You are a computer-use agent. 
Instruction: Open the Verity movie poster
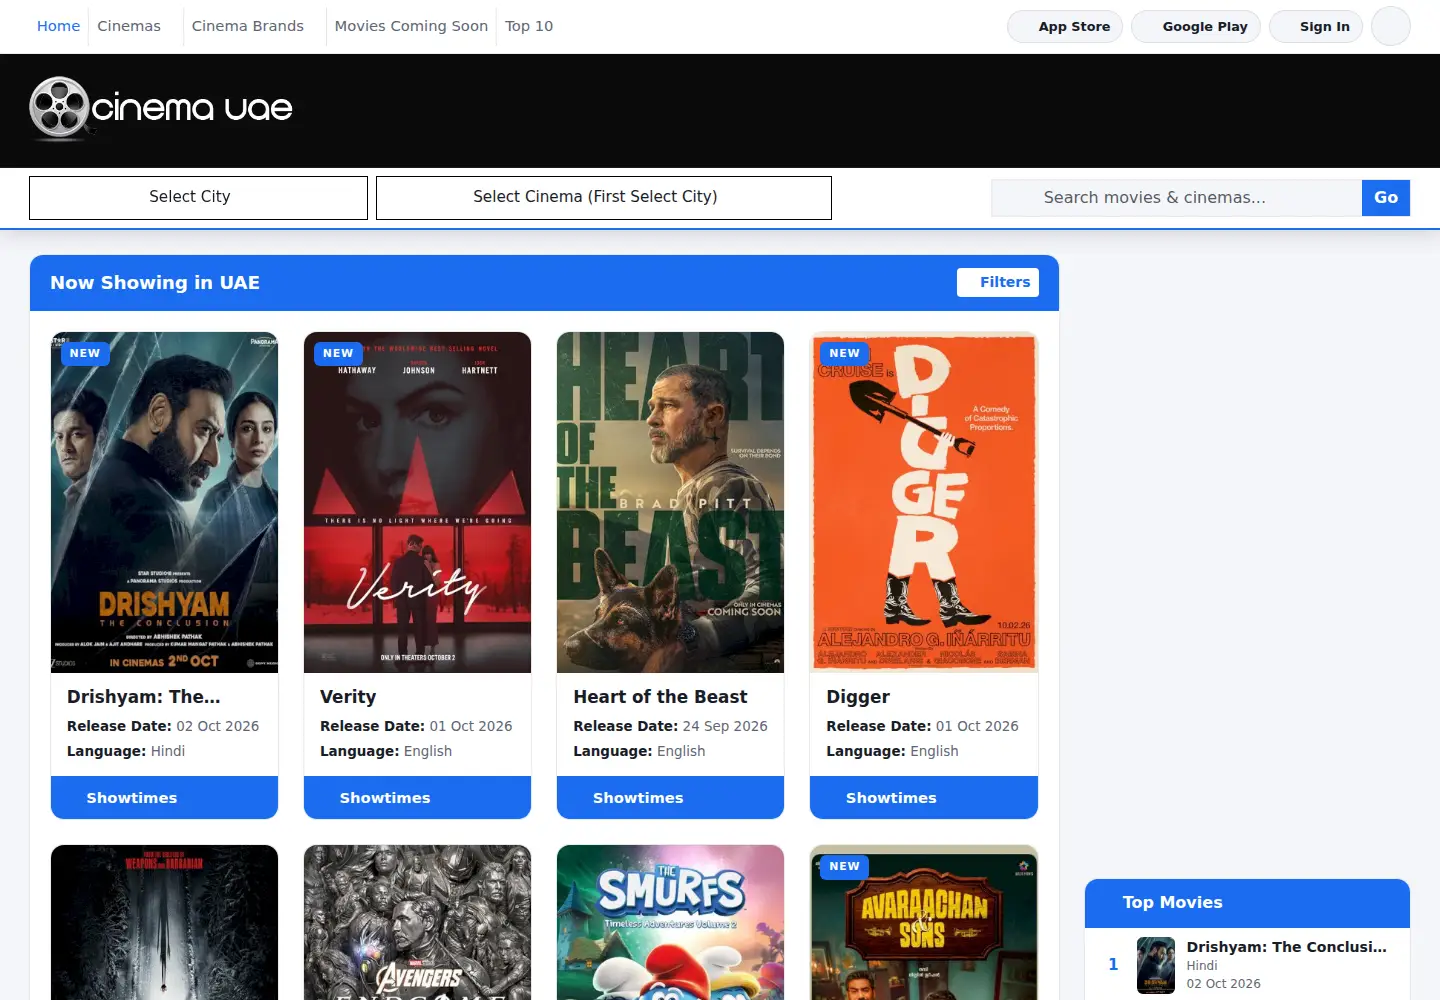click(417, 502)
